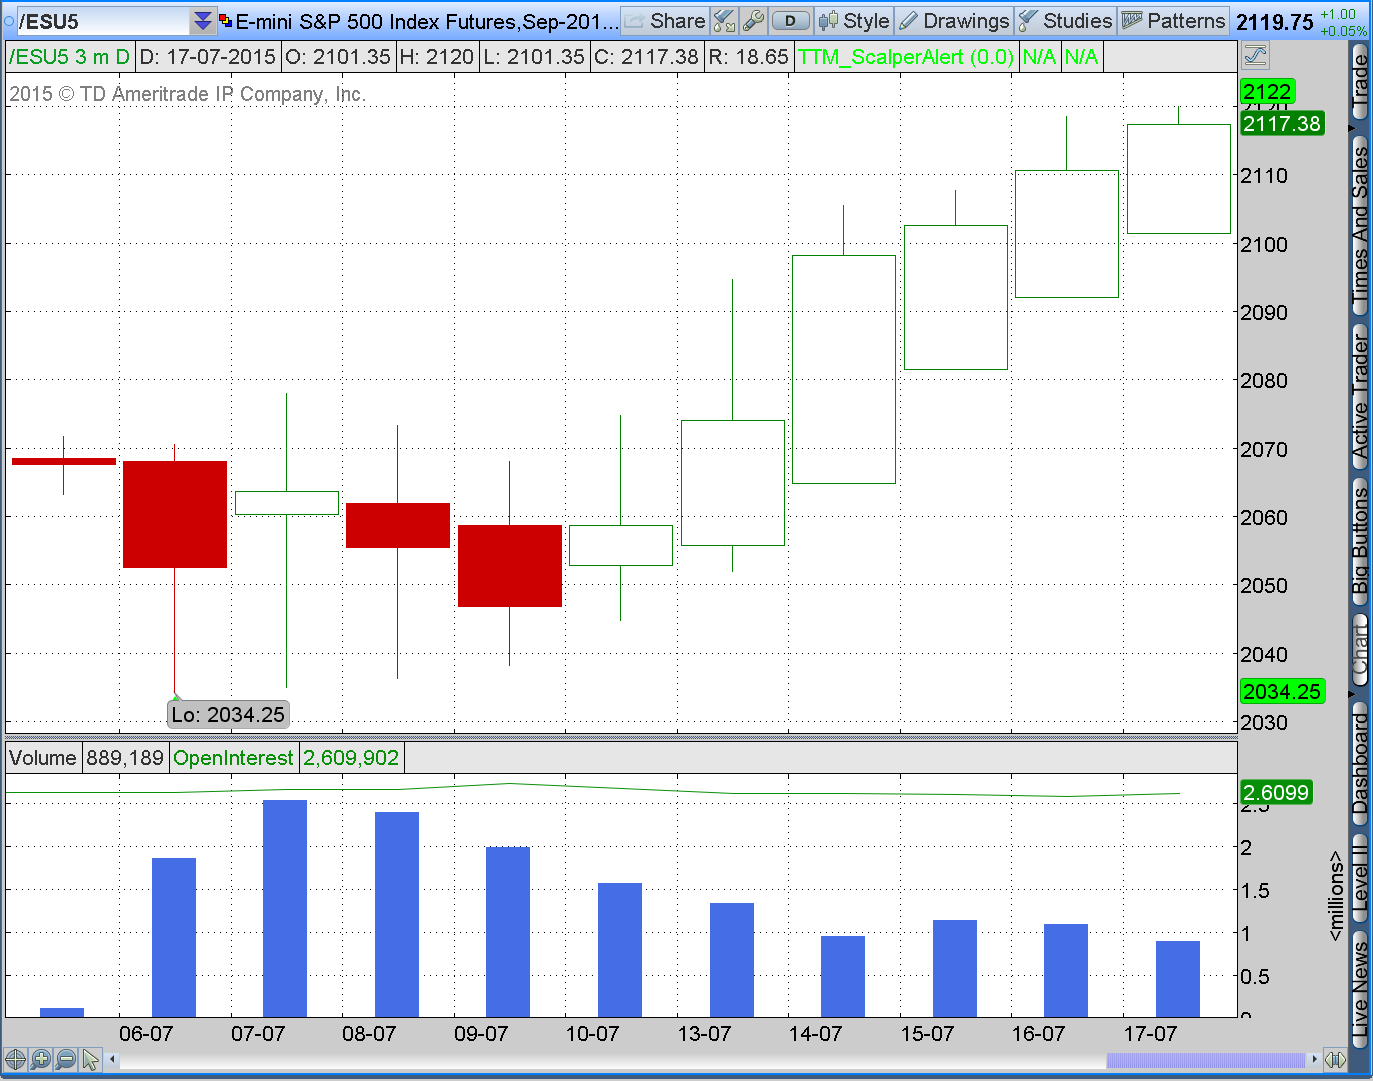This screenshot has width=1373, height=1081.
Task: Click the 13-07 date label on time axis
Action: (704, 1034)
